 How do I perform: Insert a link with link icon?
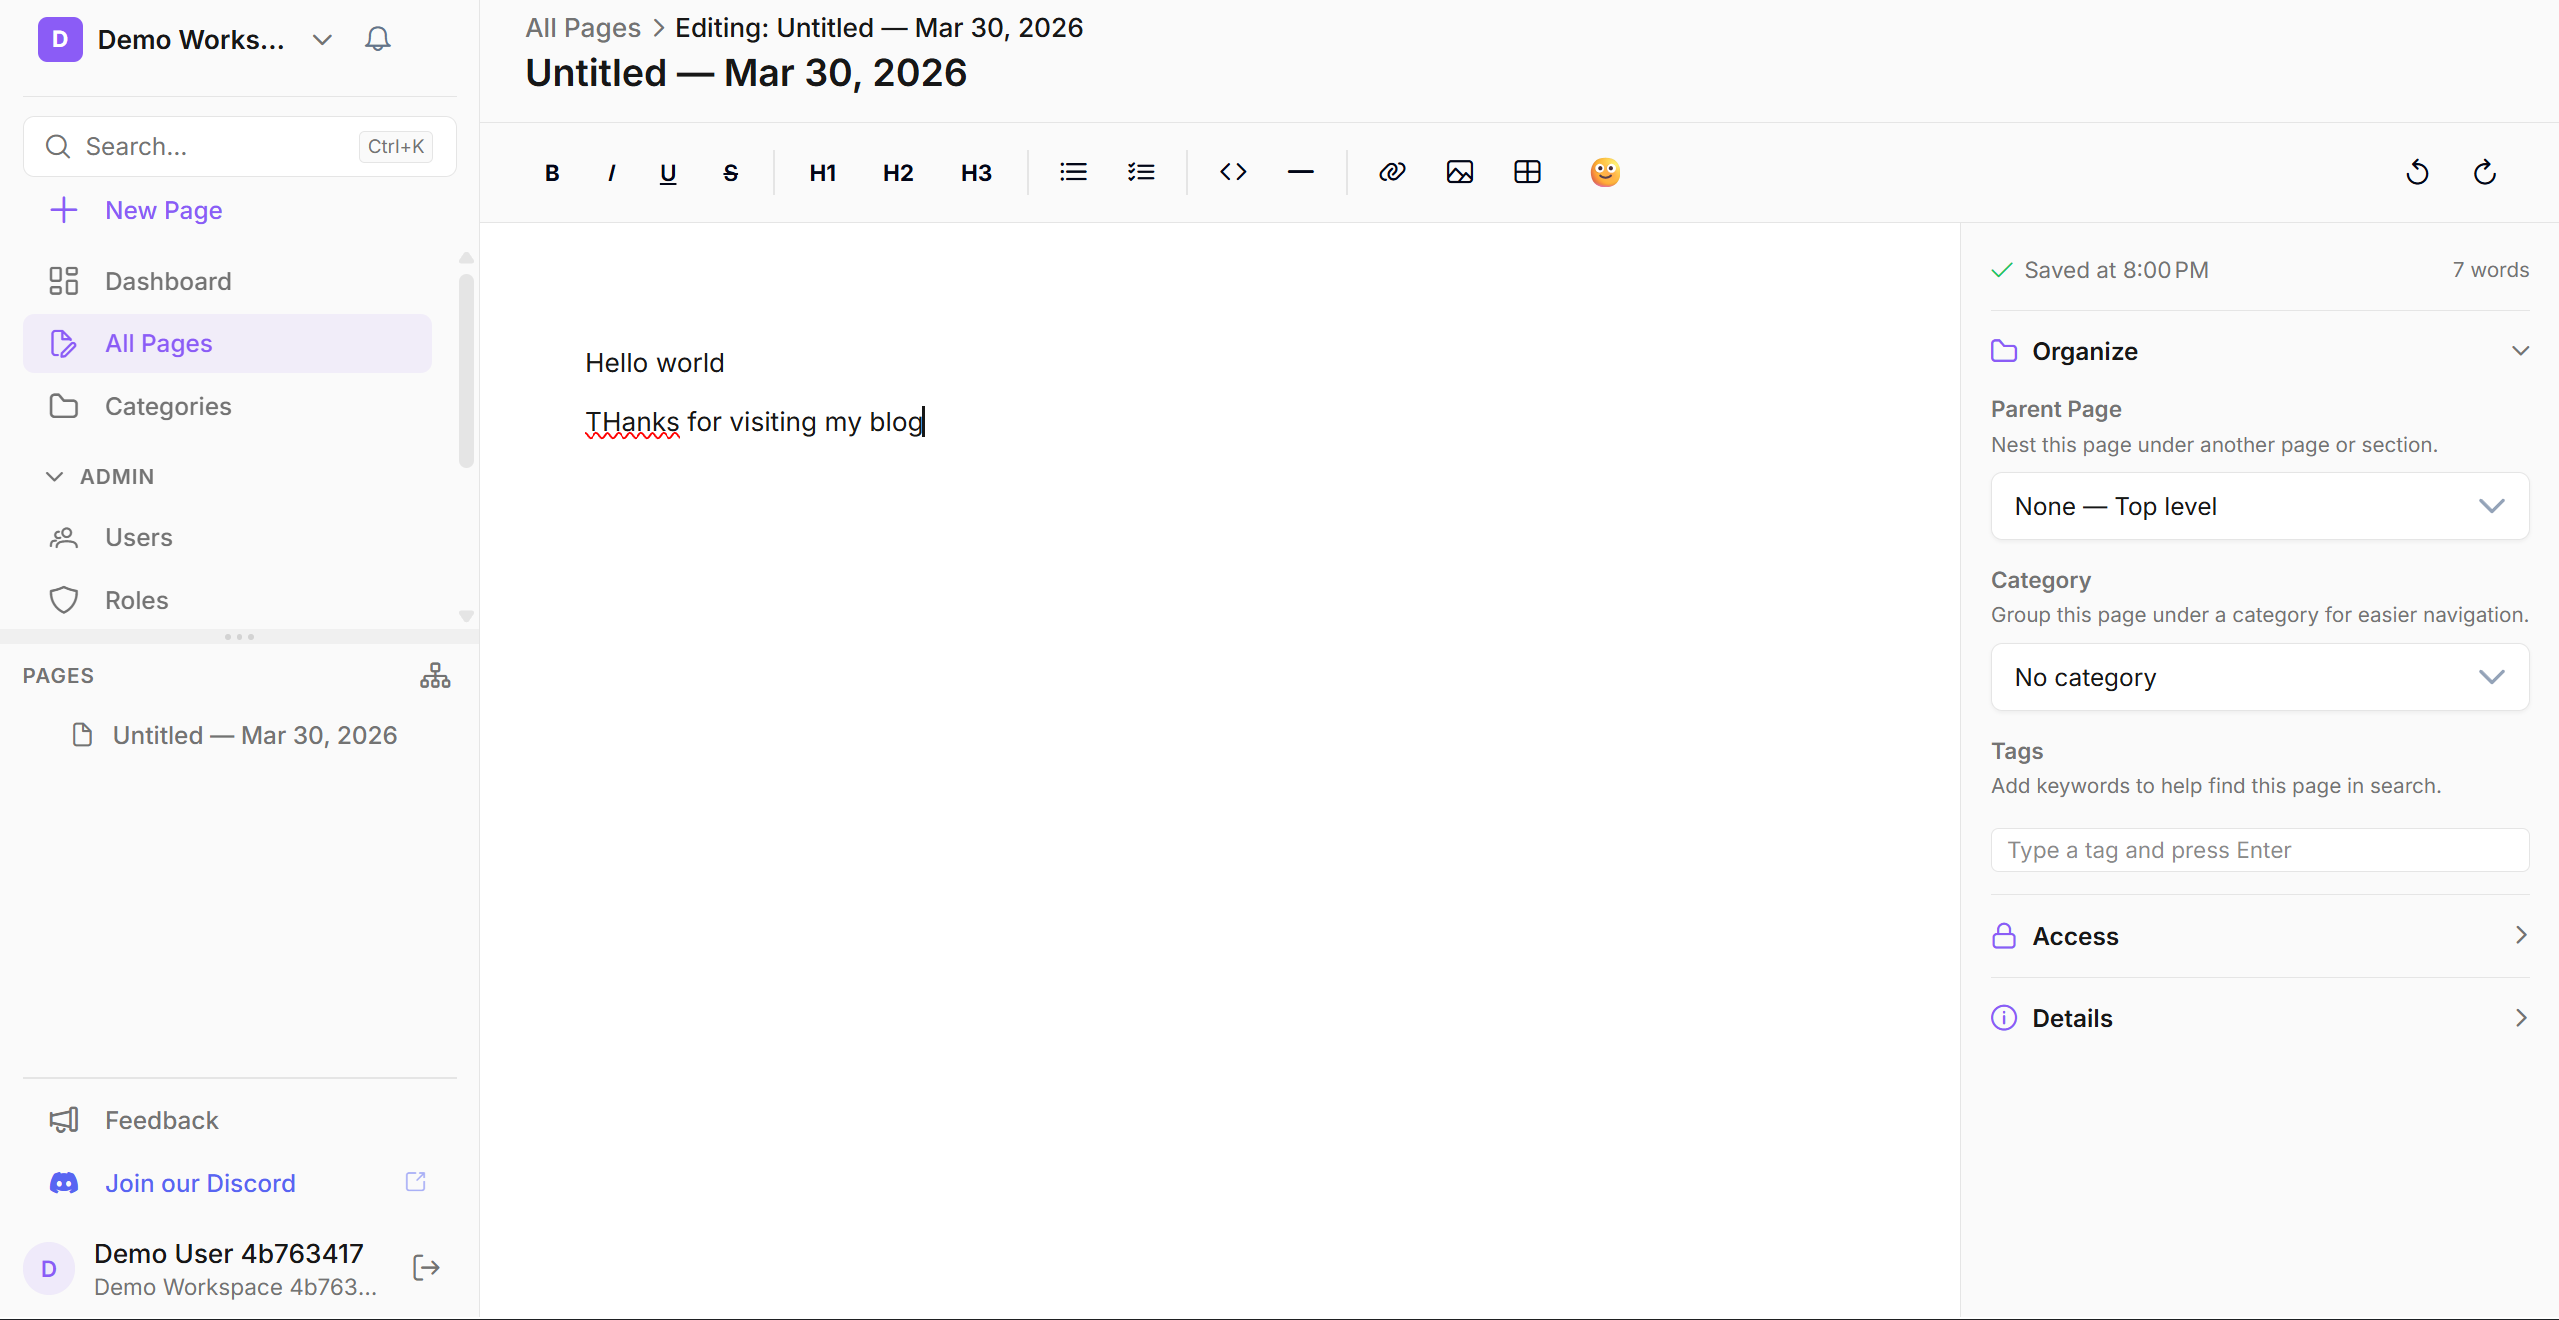click(x=1392, y=172)
